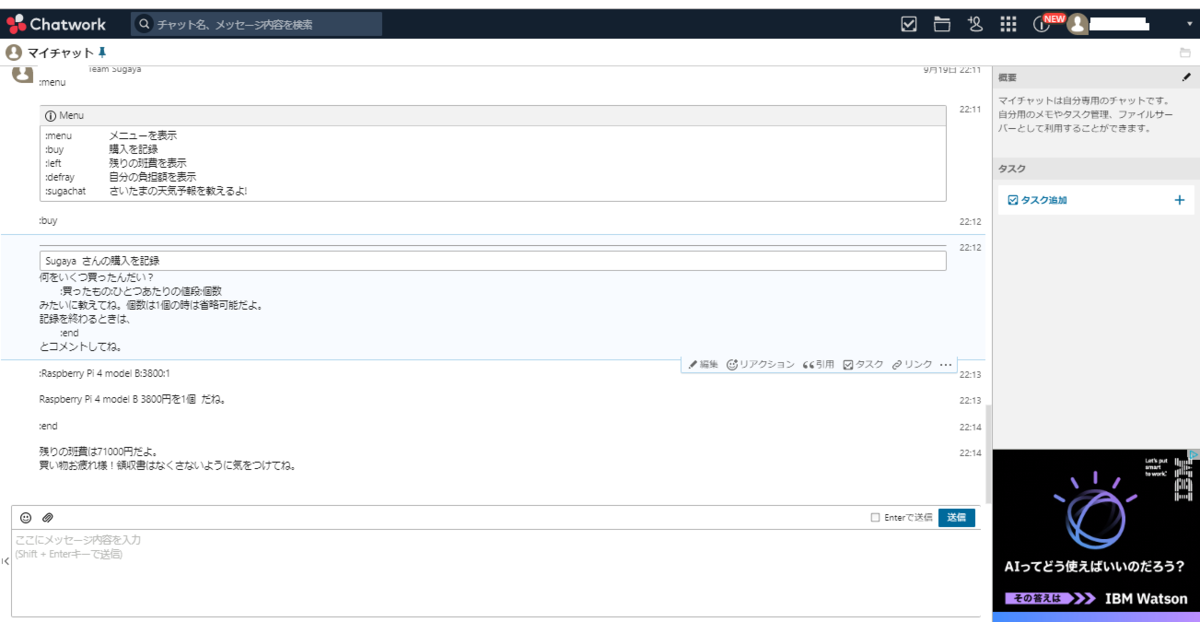Open the more options ellipsis in action bar
The image size is (1200, 622).
click(x=946, y=365)
